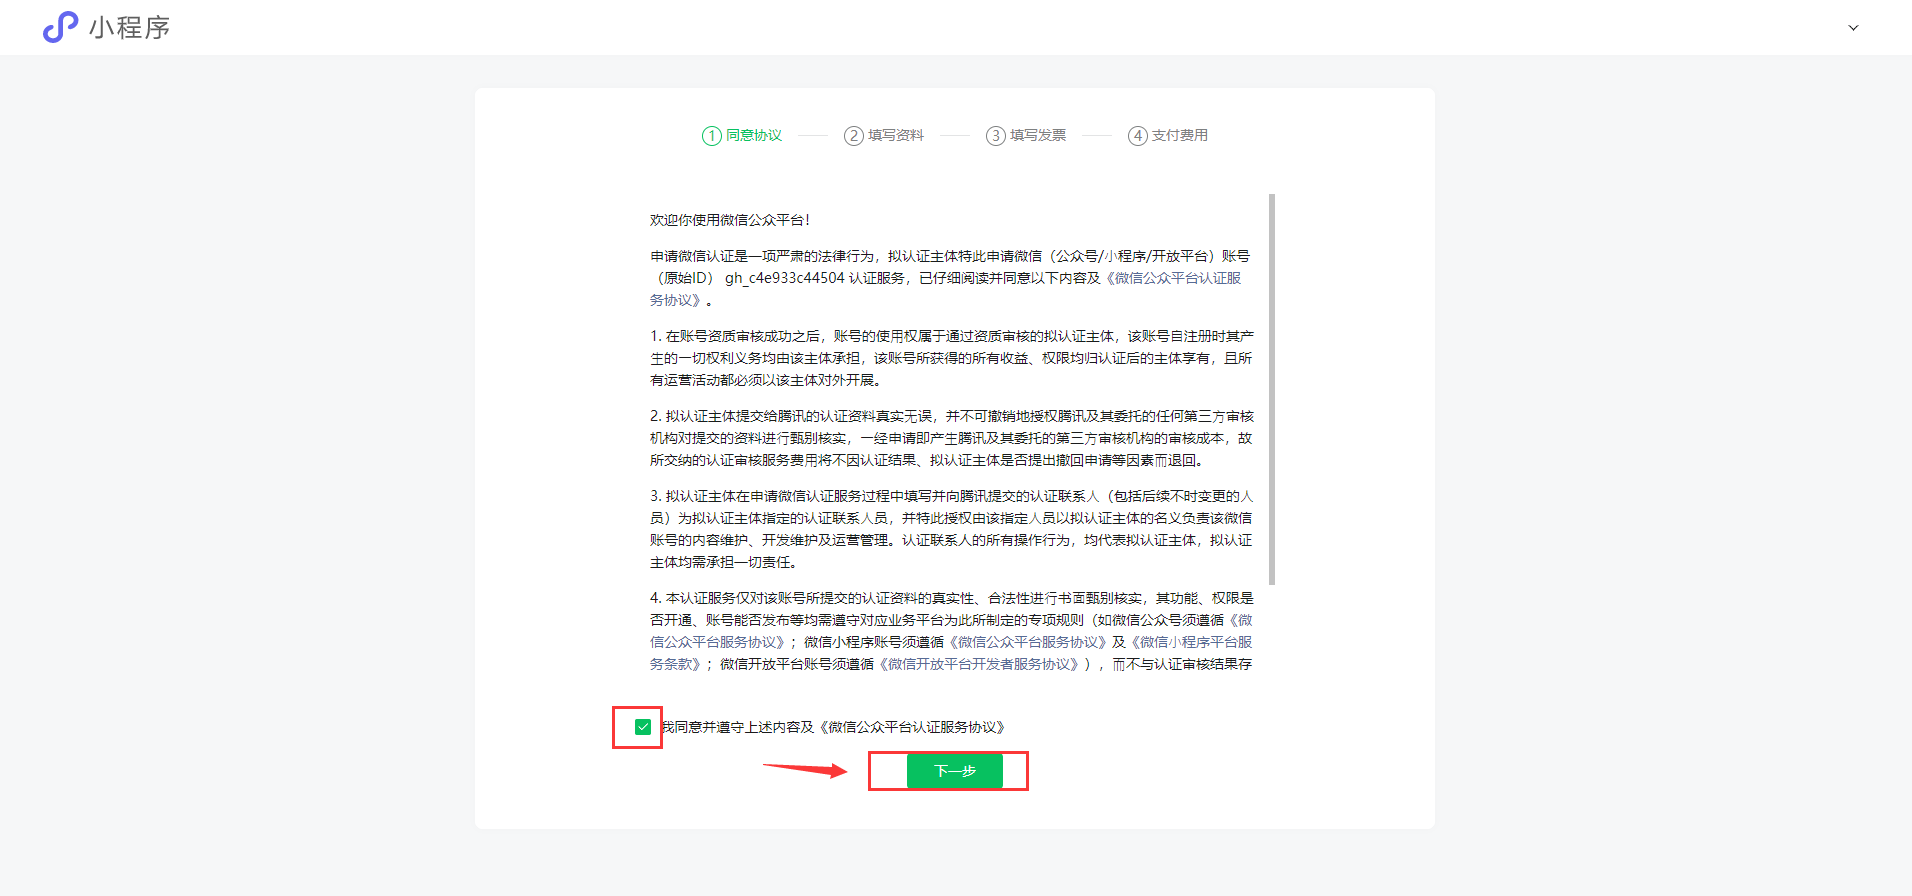Open 《微信小程序平台服务条款》 link

[1191, 642]
